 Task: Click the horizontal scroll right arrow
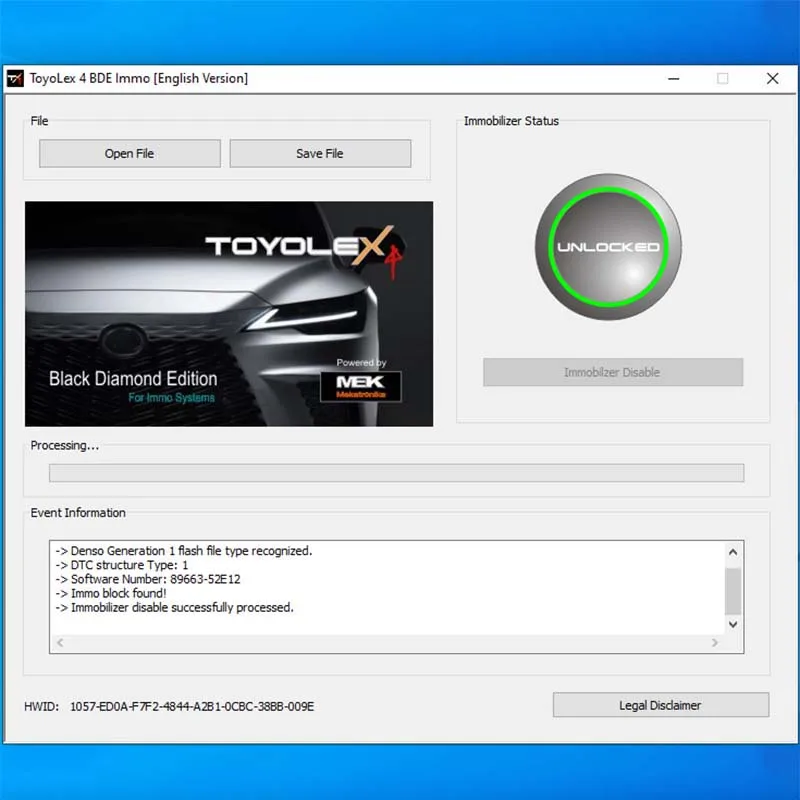pyautogui.click(x=713, y=643)
